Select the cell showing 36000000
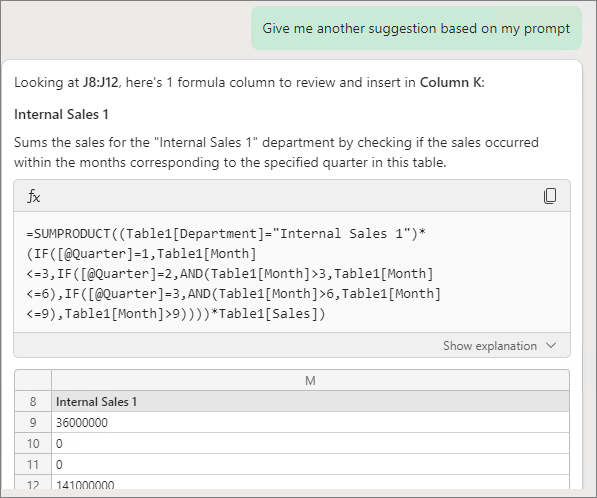The width and height of the screenshot is (597, 498). [x=310, y=422]
